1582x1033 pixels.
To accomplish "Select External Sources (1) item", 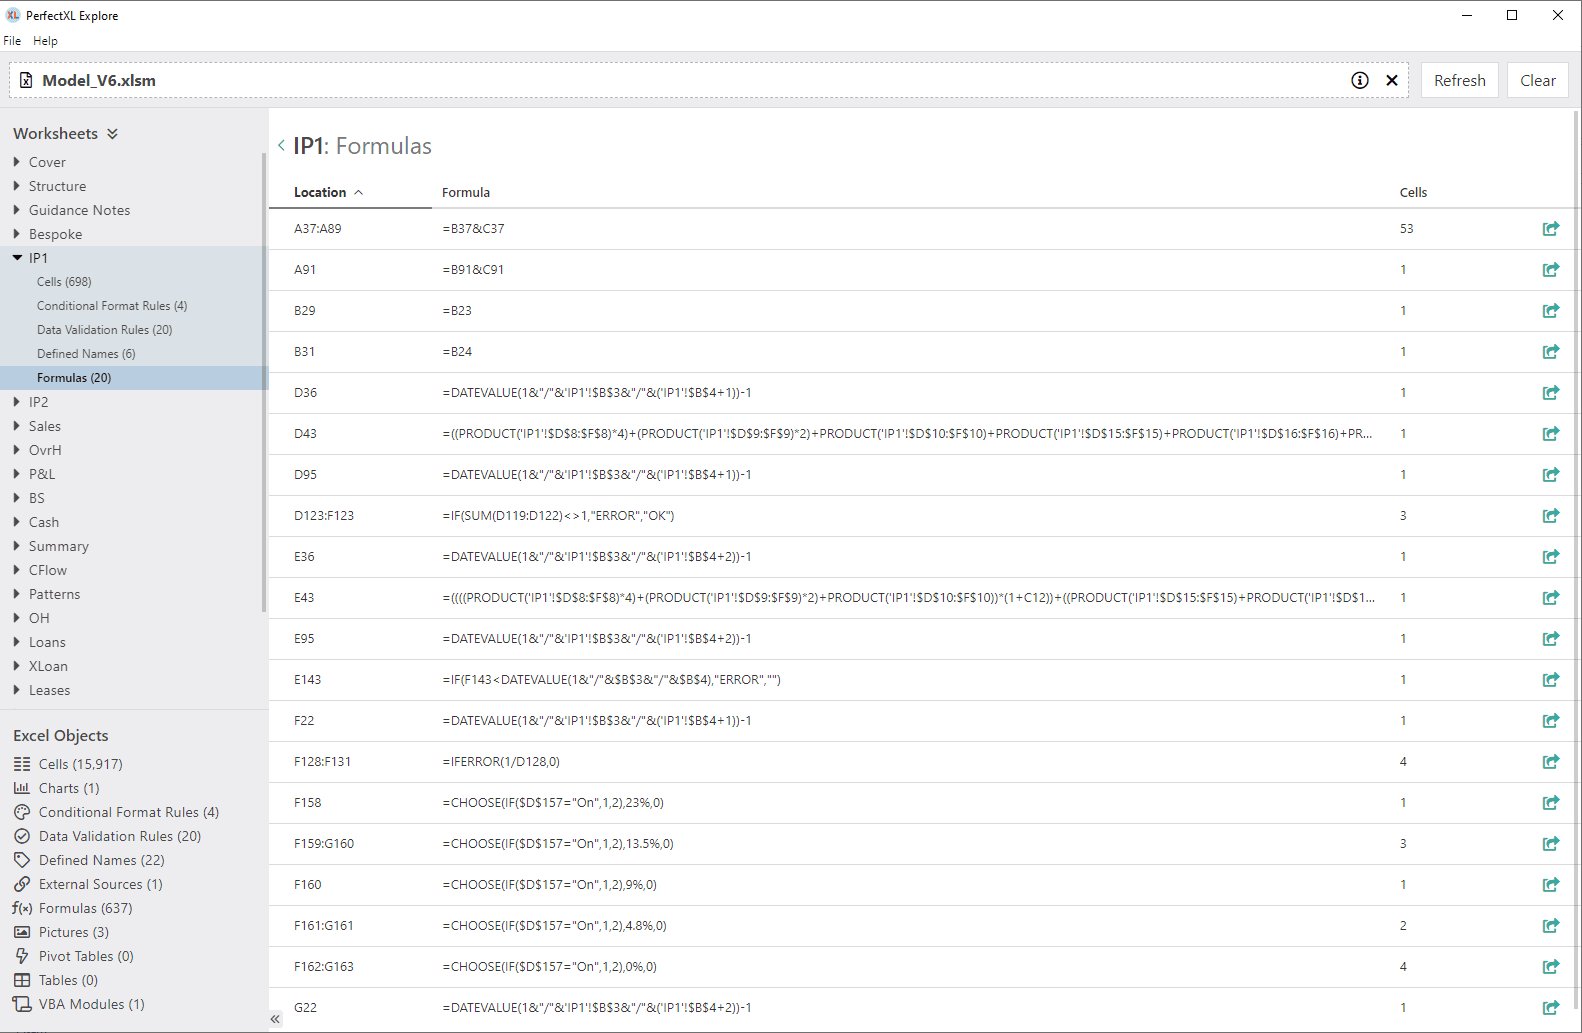I will (100, 884).
